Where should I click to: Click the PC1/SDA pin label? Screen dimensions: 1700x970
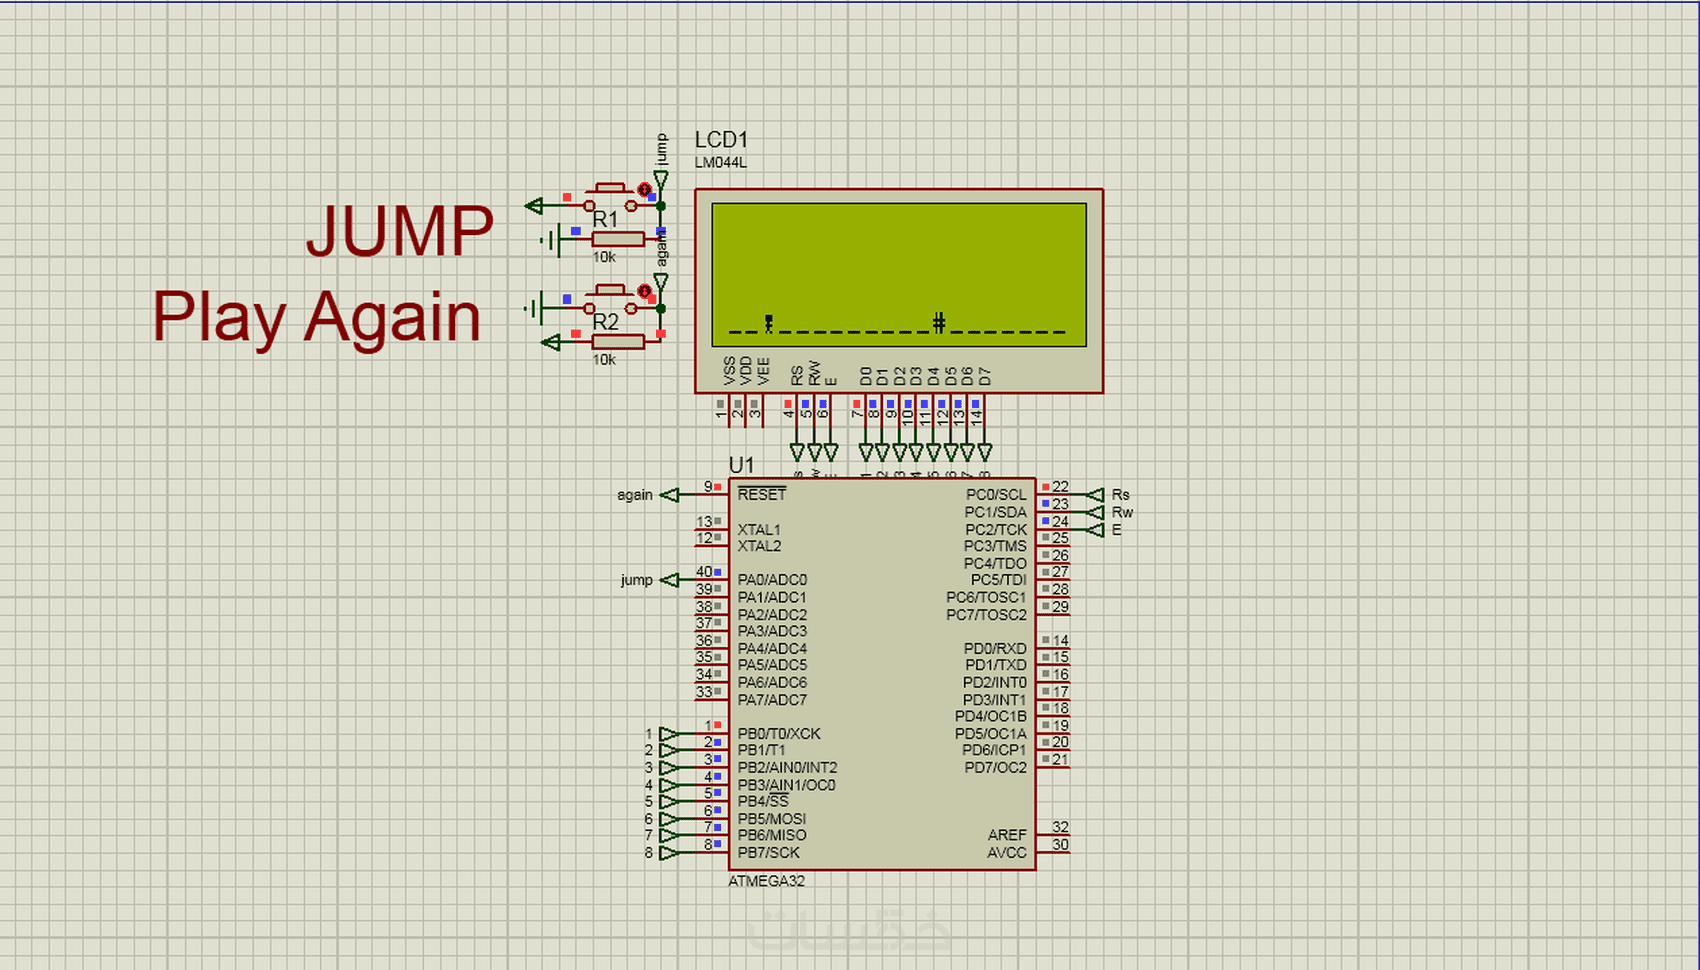996,512
